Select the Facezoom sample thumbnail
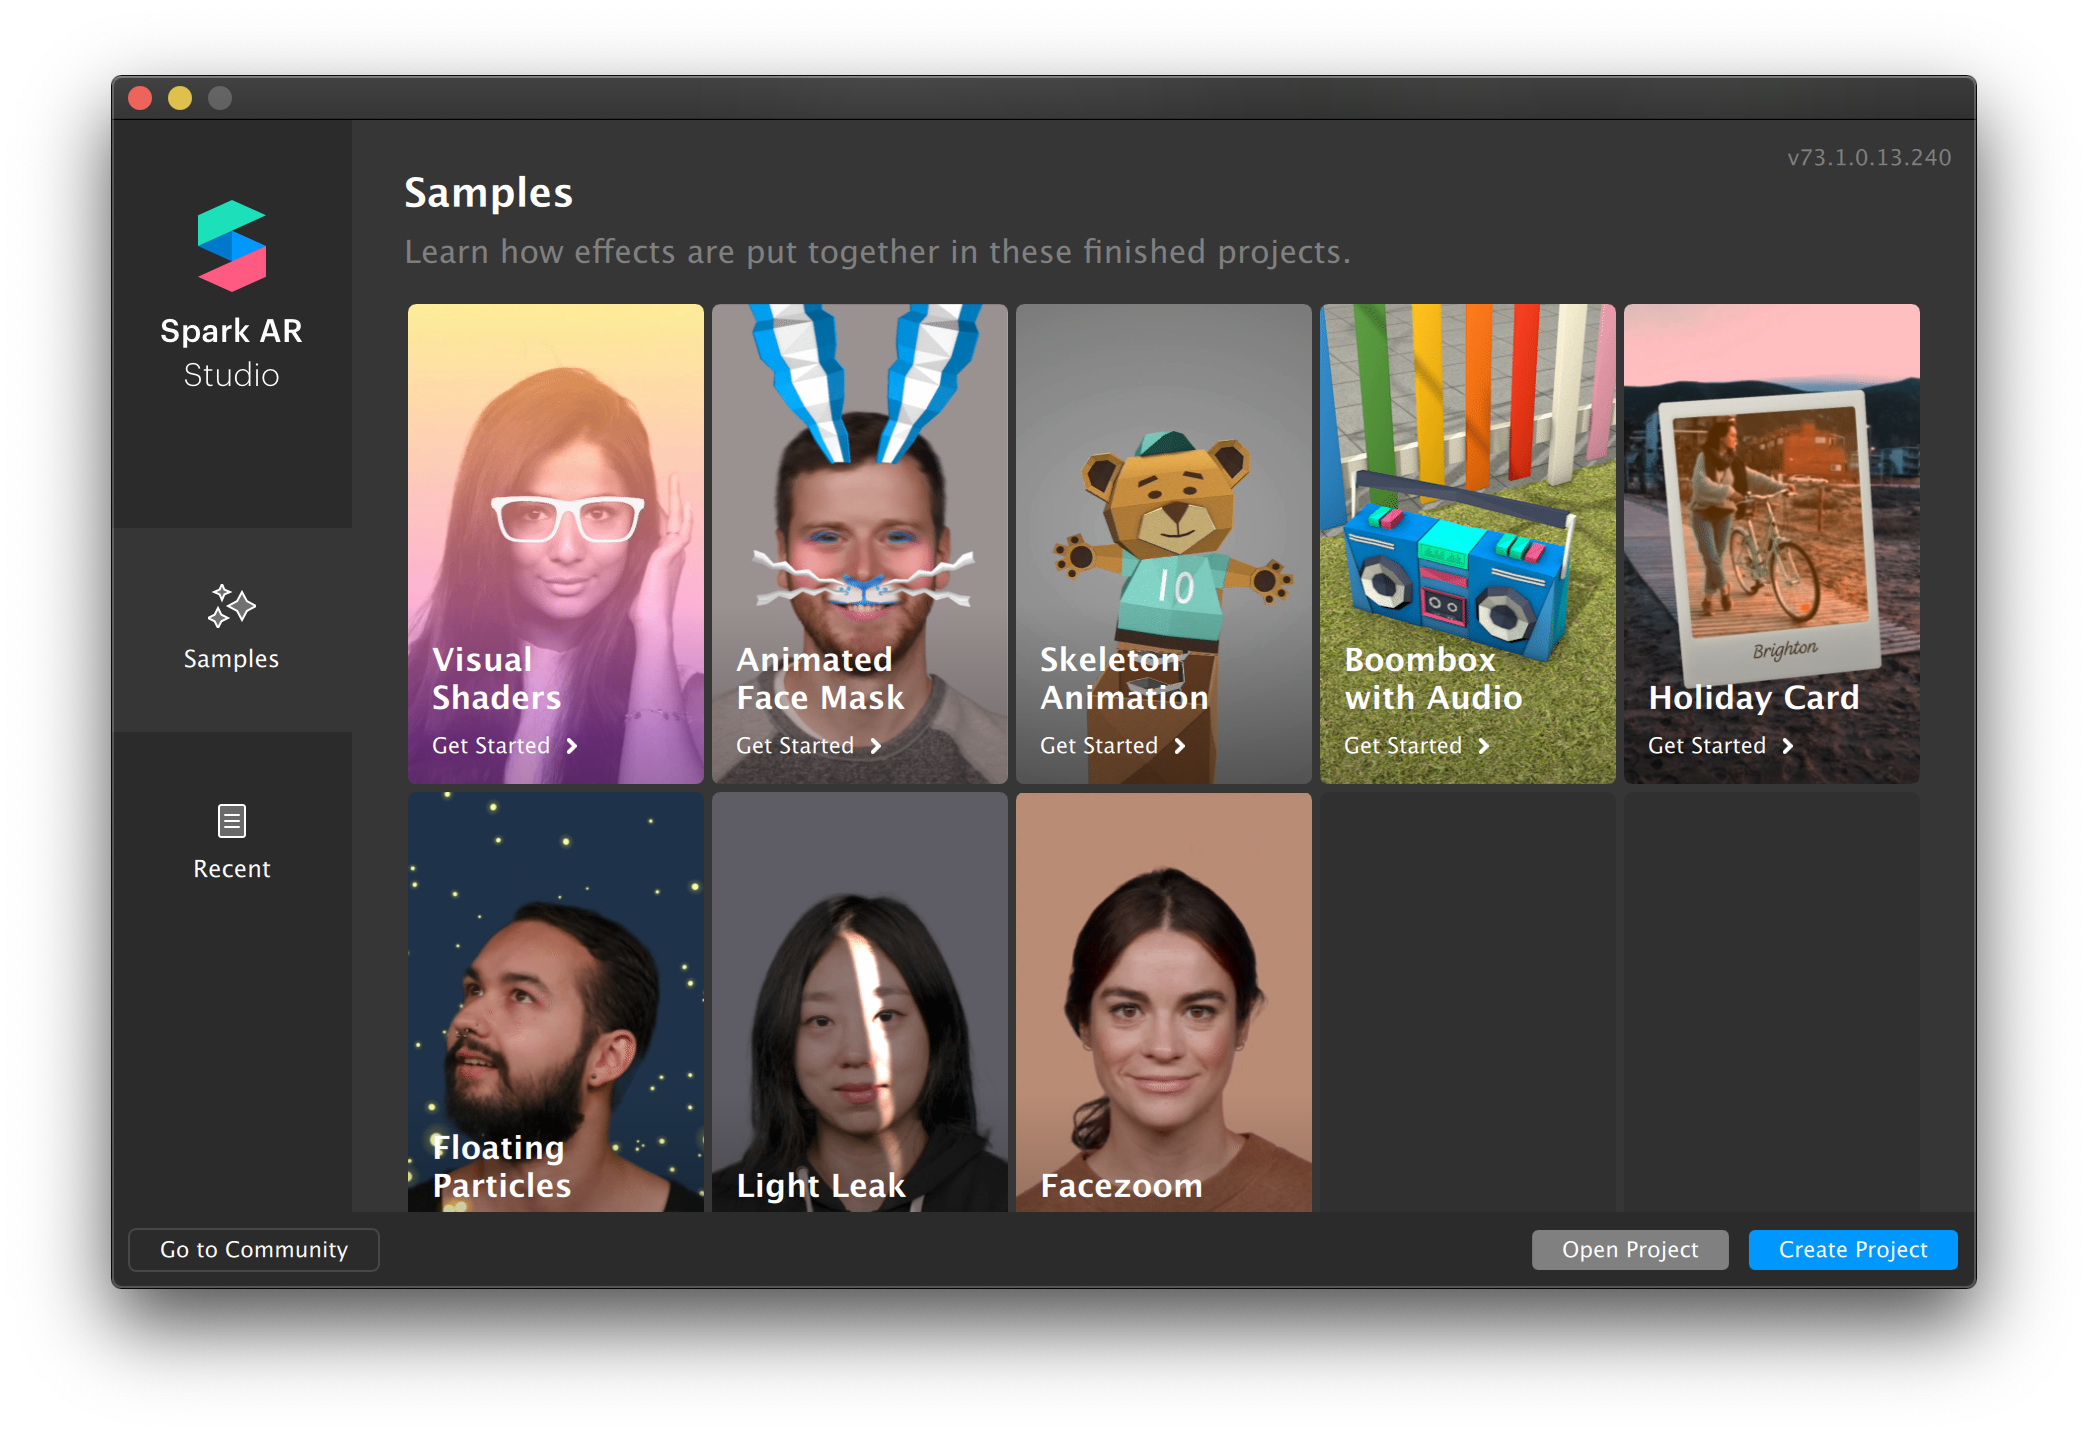 (1164, 1000)
